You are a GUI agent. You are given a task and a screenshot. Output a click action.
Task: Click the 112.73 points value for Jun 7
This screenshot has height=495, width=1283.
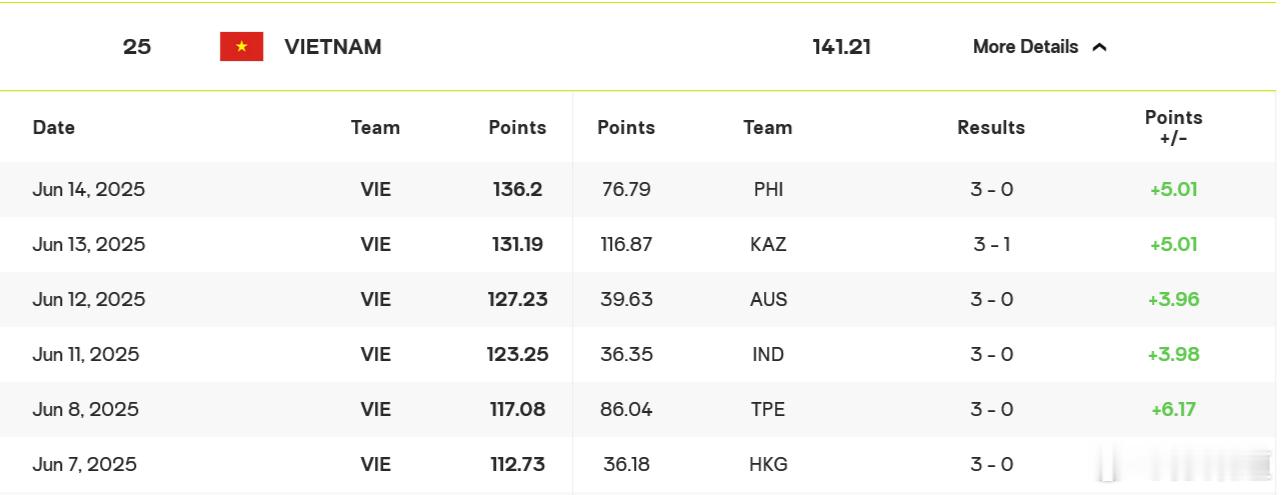[x=518, y=464]
